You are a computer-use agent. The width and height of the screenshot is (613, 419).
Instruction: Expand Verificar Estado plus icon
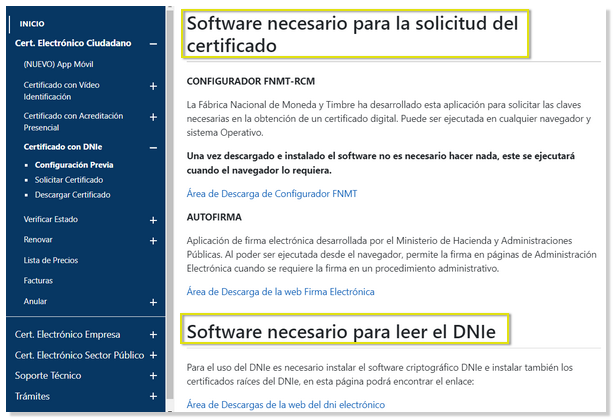click(x=153, y=220)
